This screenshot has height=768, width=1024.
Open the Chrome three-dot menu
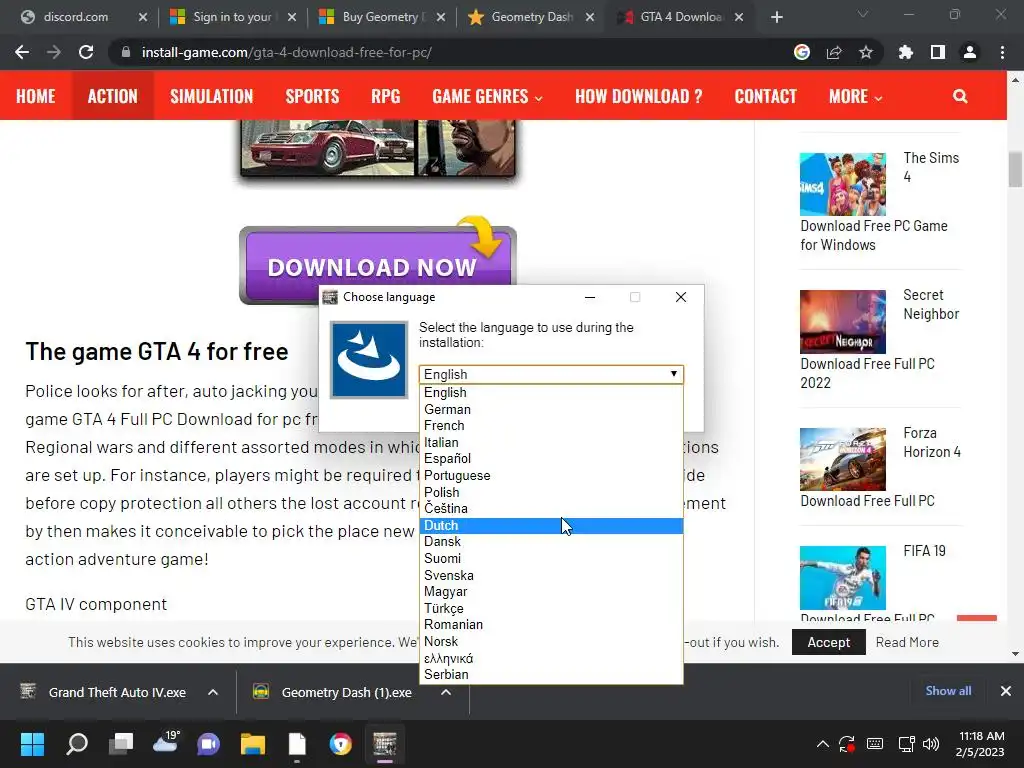tap(1002, 52)
